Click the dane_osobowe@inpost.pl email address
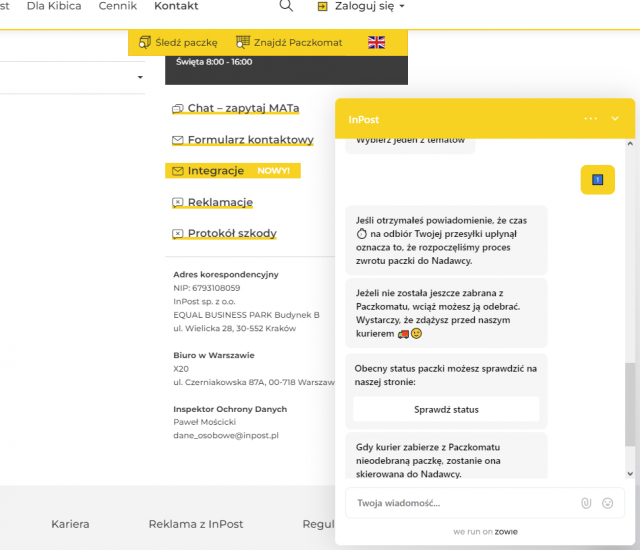The height and width of the screenshot is (550, 640). coord(226,435)
